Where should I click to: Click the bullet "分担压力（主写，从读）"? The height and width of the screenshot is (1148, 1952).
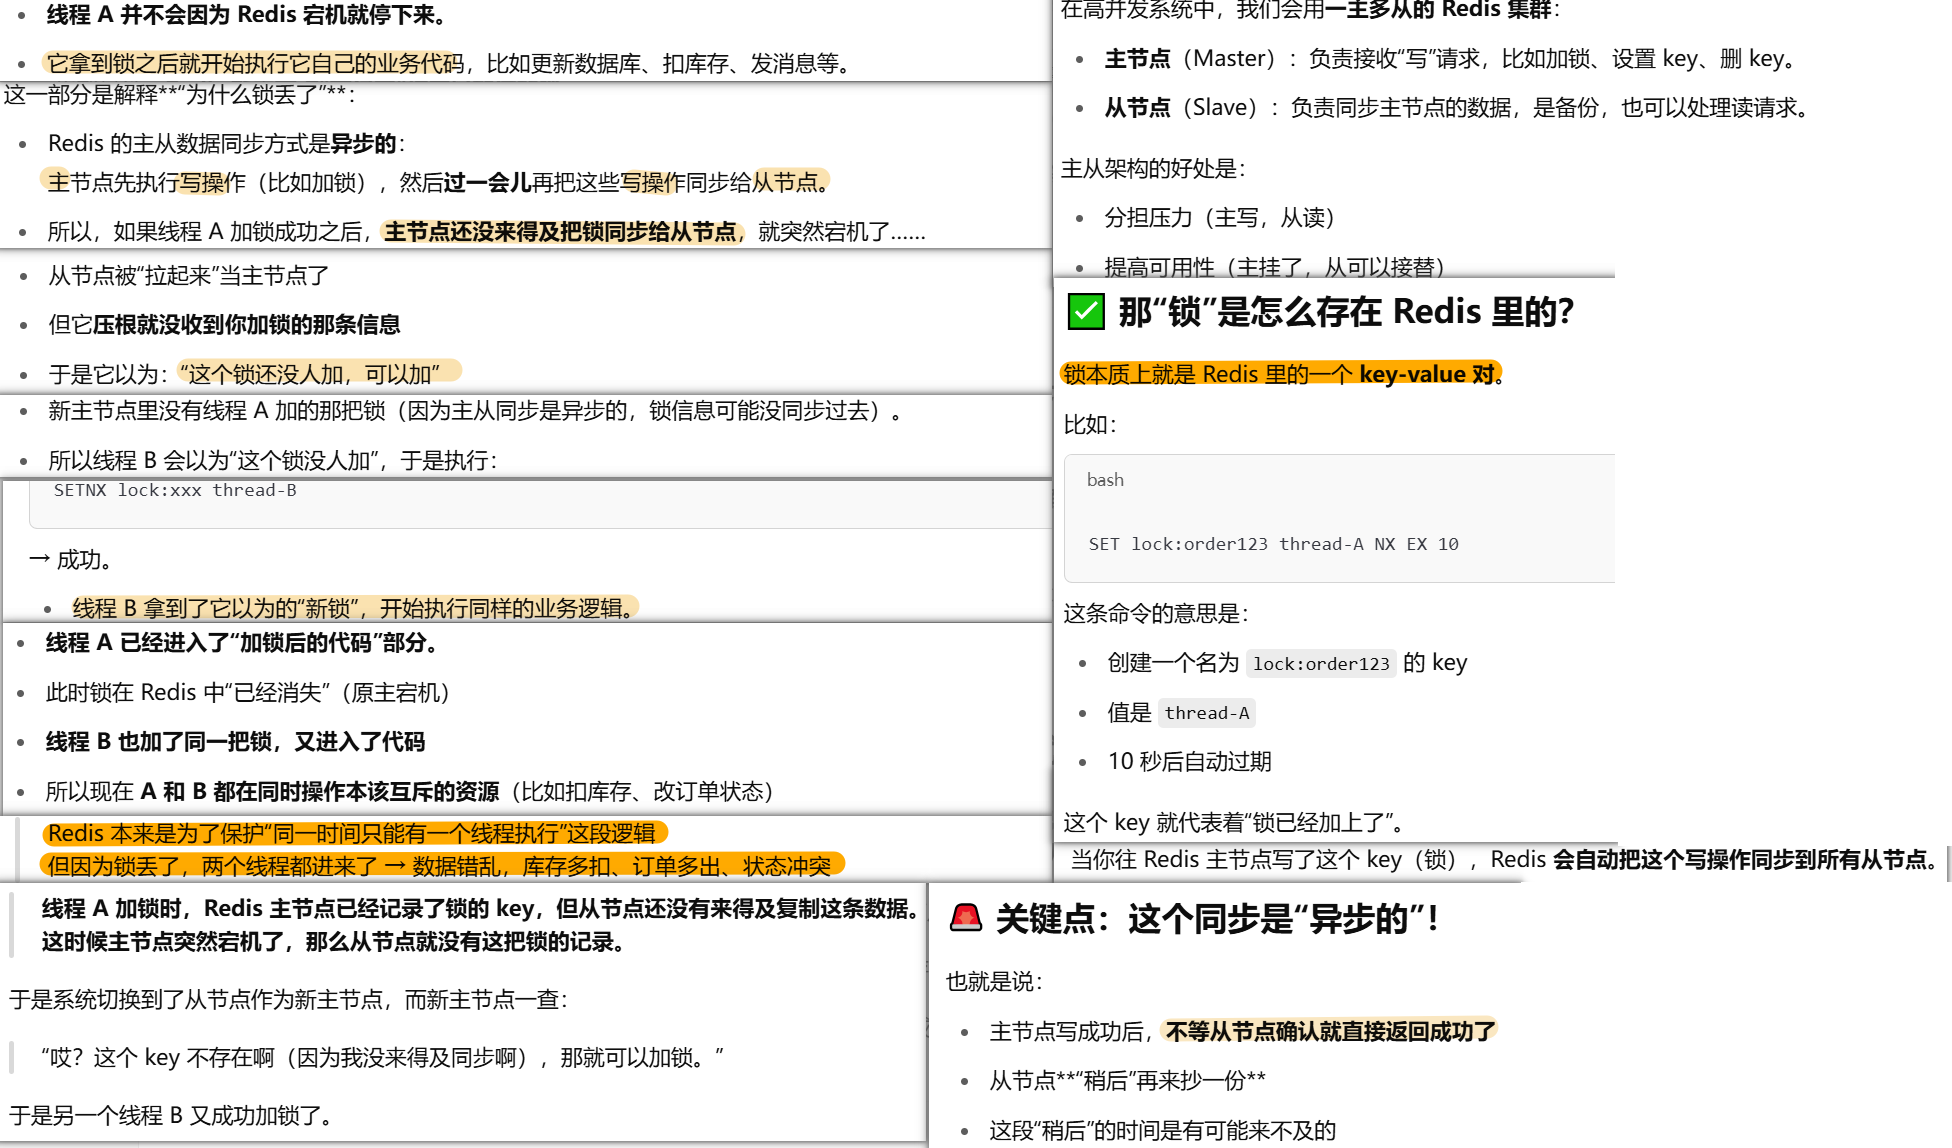1219,218
